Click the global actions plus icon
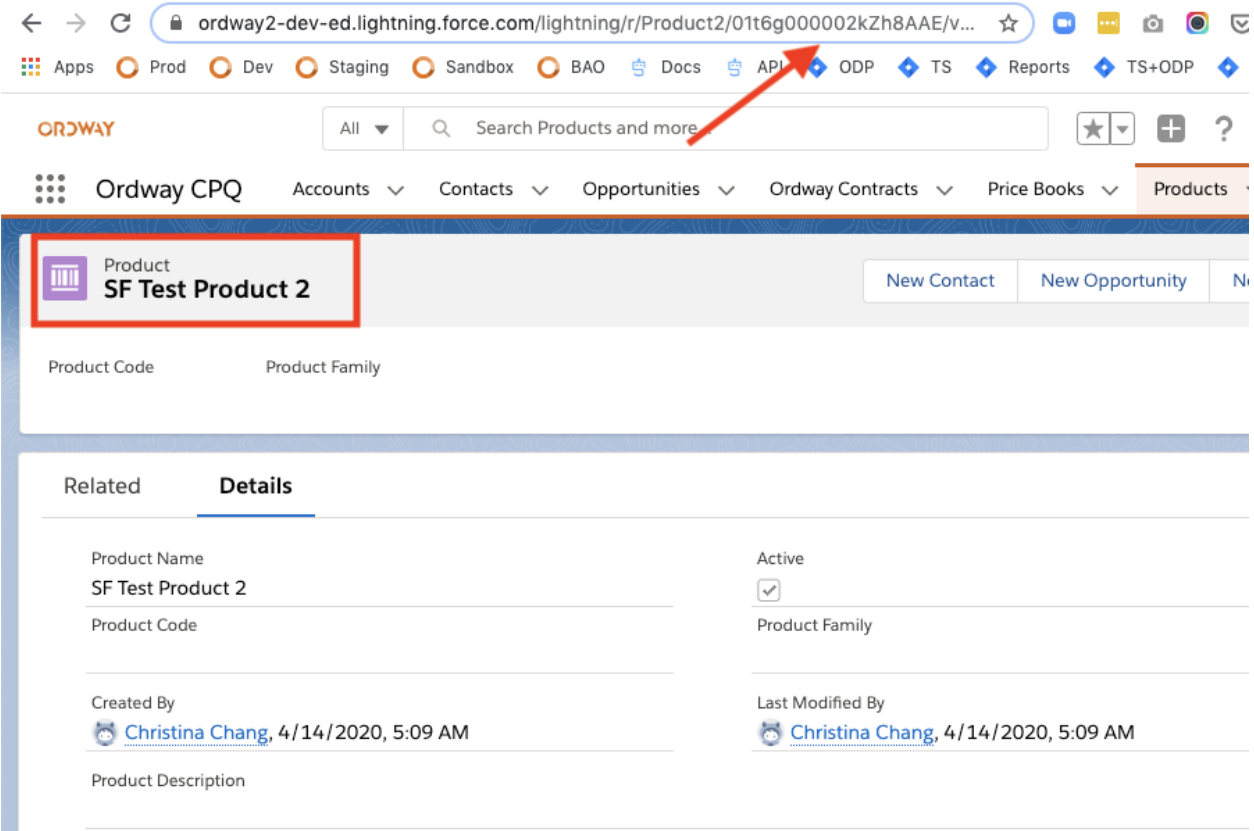This screenshot has height=831, width=1254. [x=1170, y=128]
